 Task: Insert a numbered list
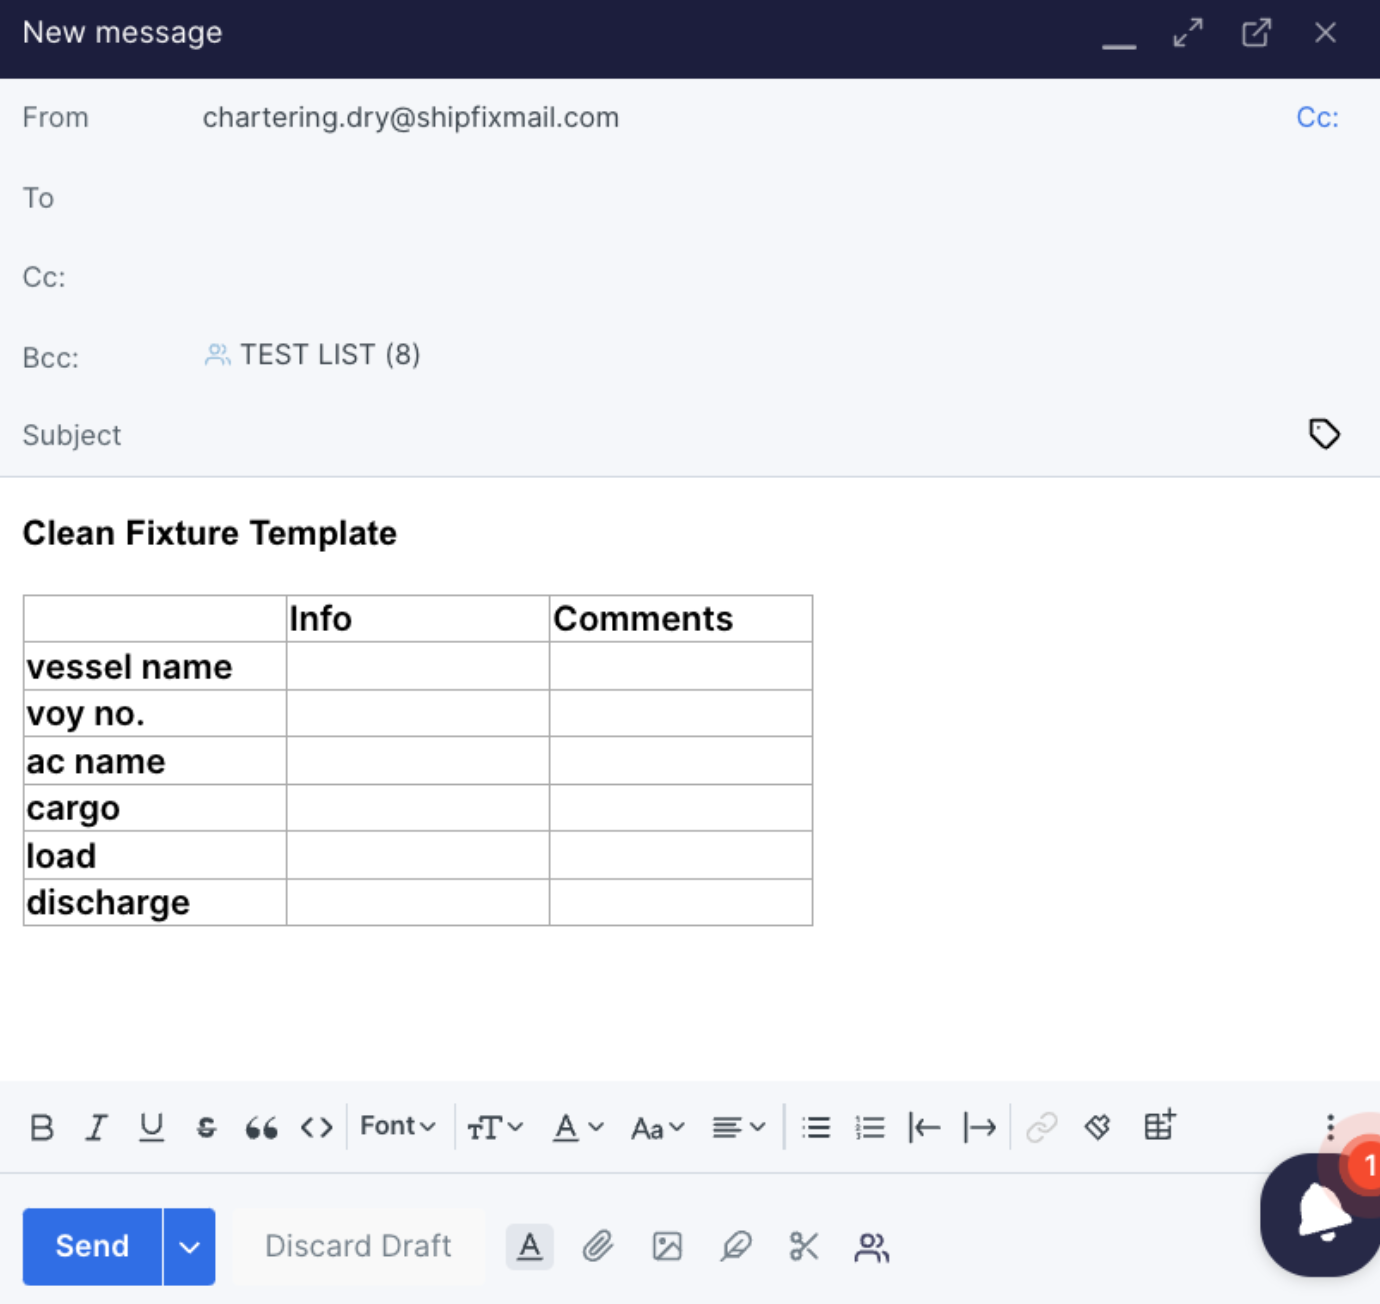(x=870, y=1128)
